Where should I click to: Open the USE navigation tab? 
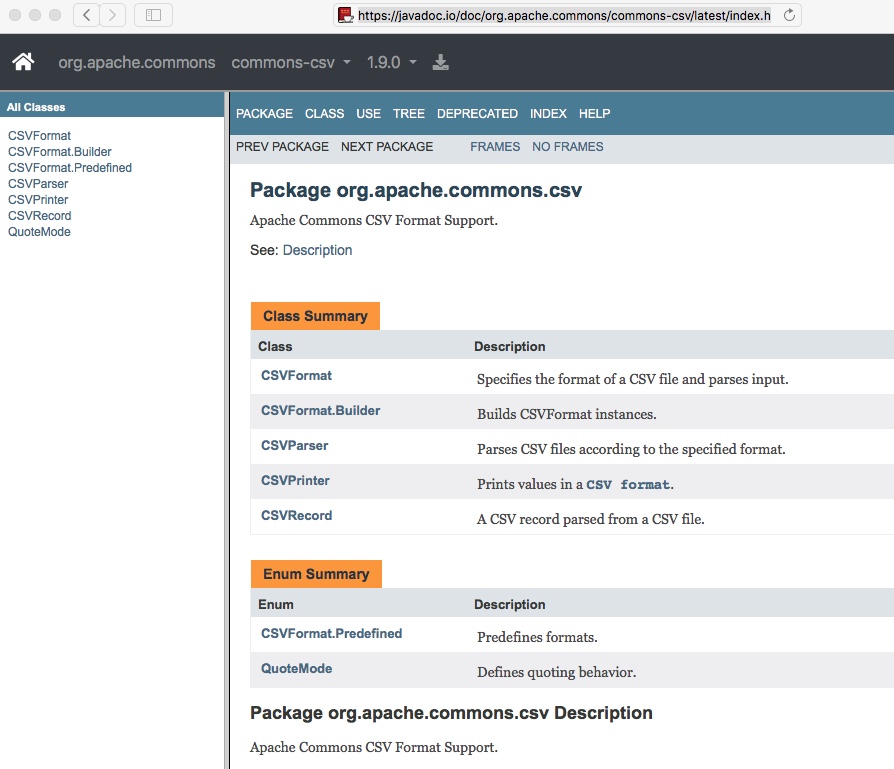coord(368,113)
